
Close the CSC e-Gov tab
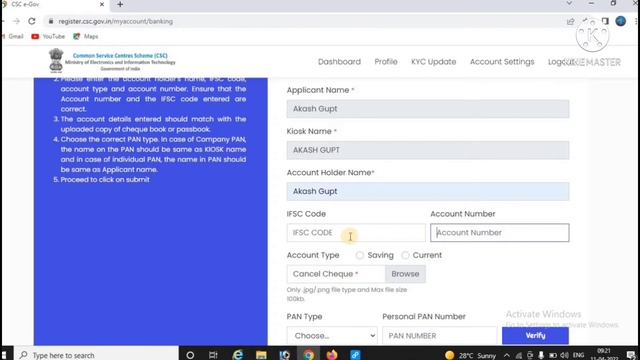[x=102, y=4]
